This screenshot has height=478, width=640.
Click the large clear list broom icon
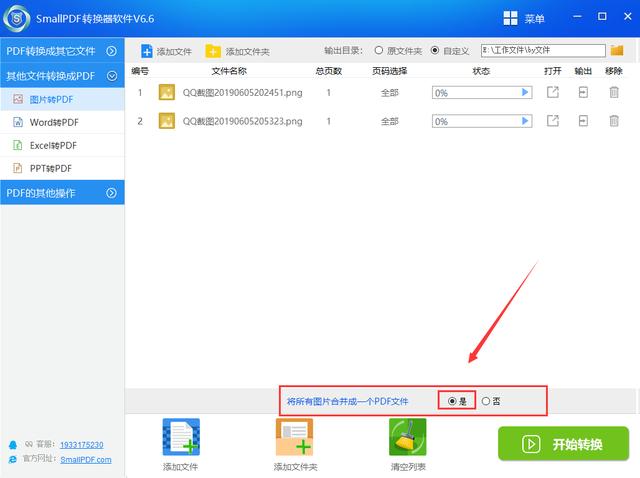coord(407,437)
